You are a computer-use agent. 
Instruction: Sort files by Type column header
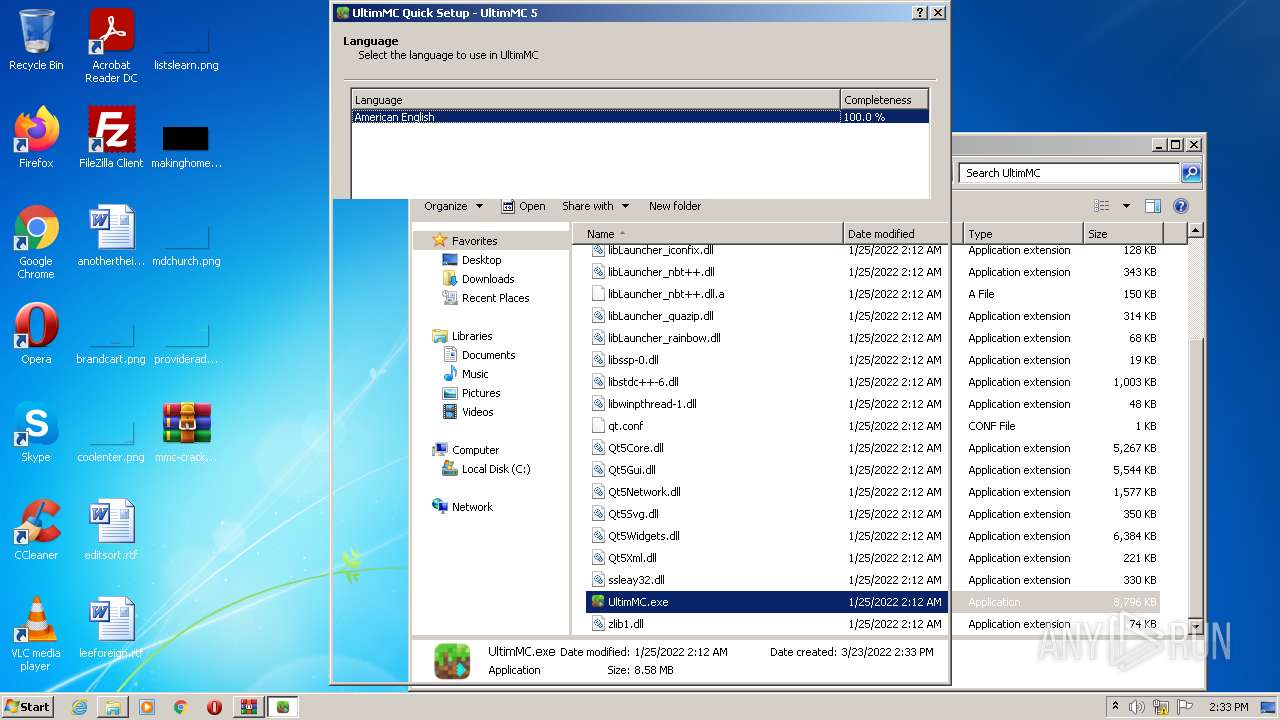pyautogui.click(x=1023, y=234)
